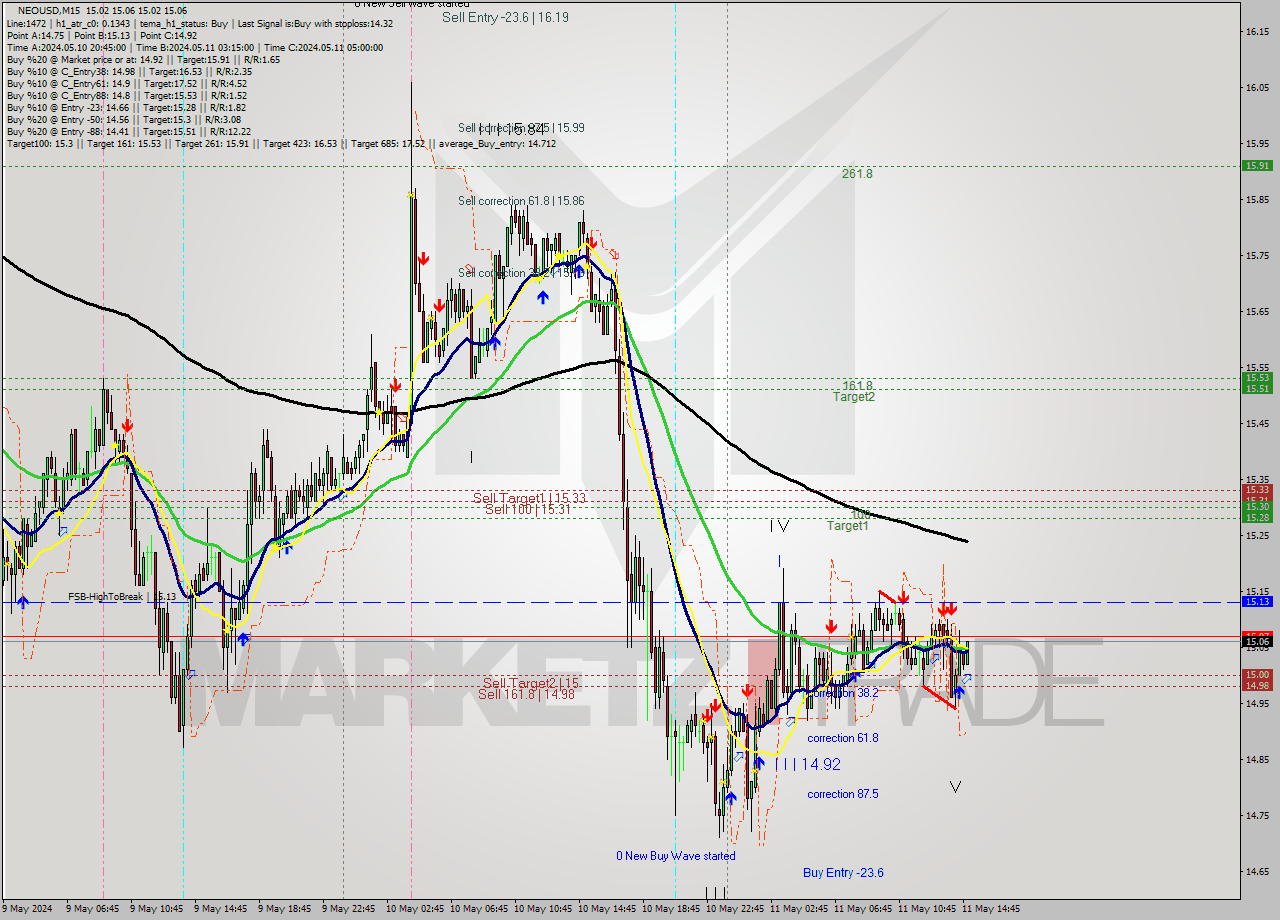This screenshot has width=1280, height=920.
Task: Select the Target2 label on the chart
Action: [x=854, y=397]
